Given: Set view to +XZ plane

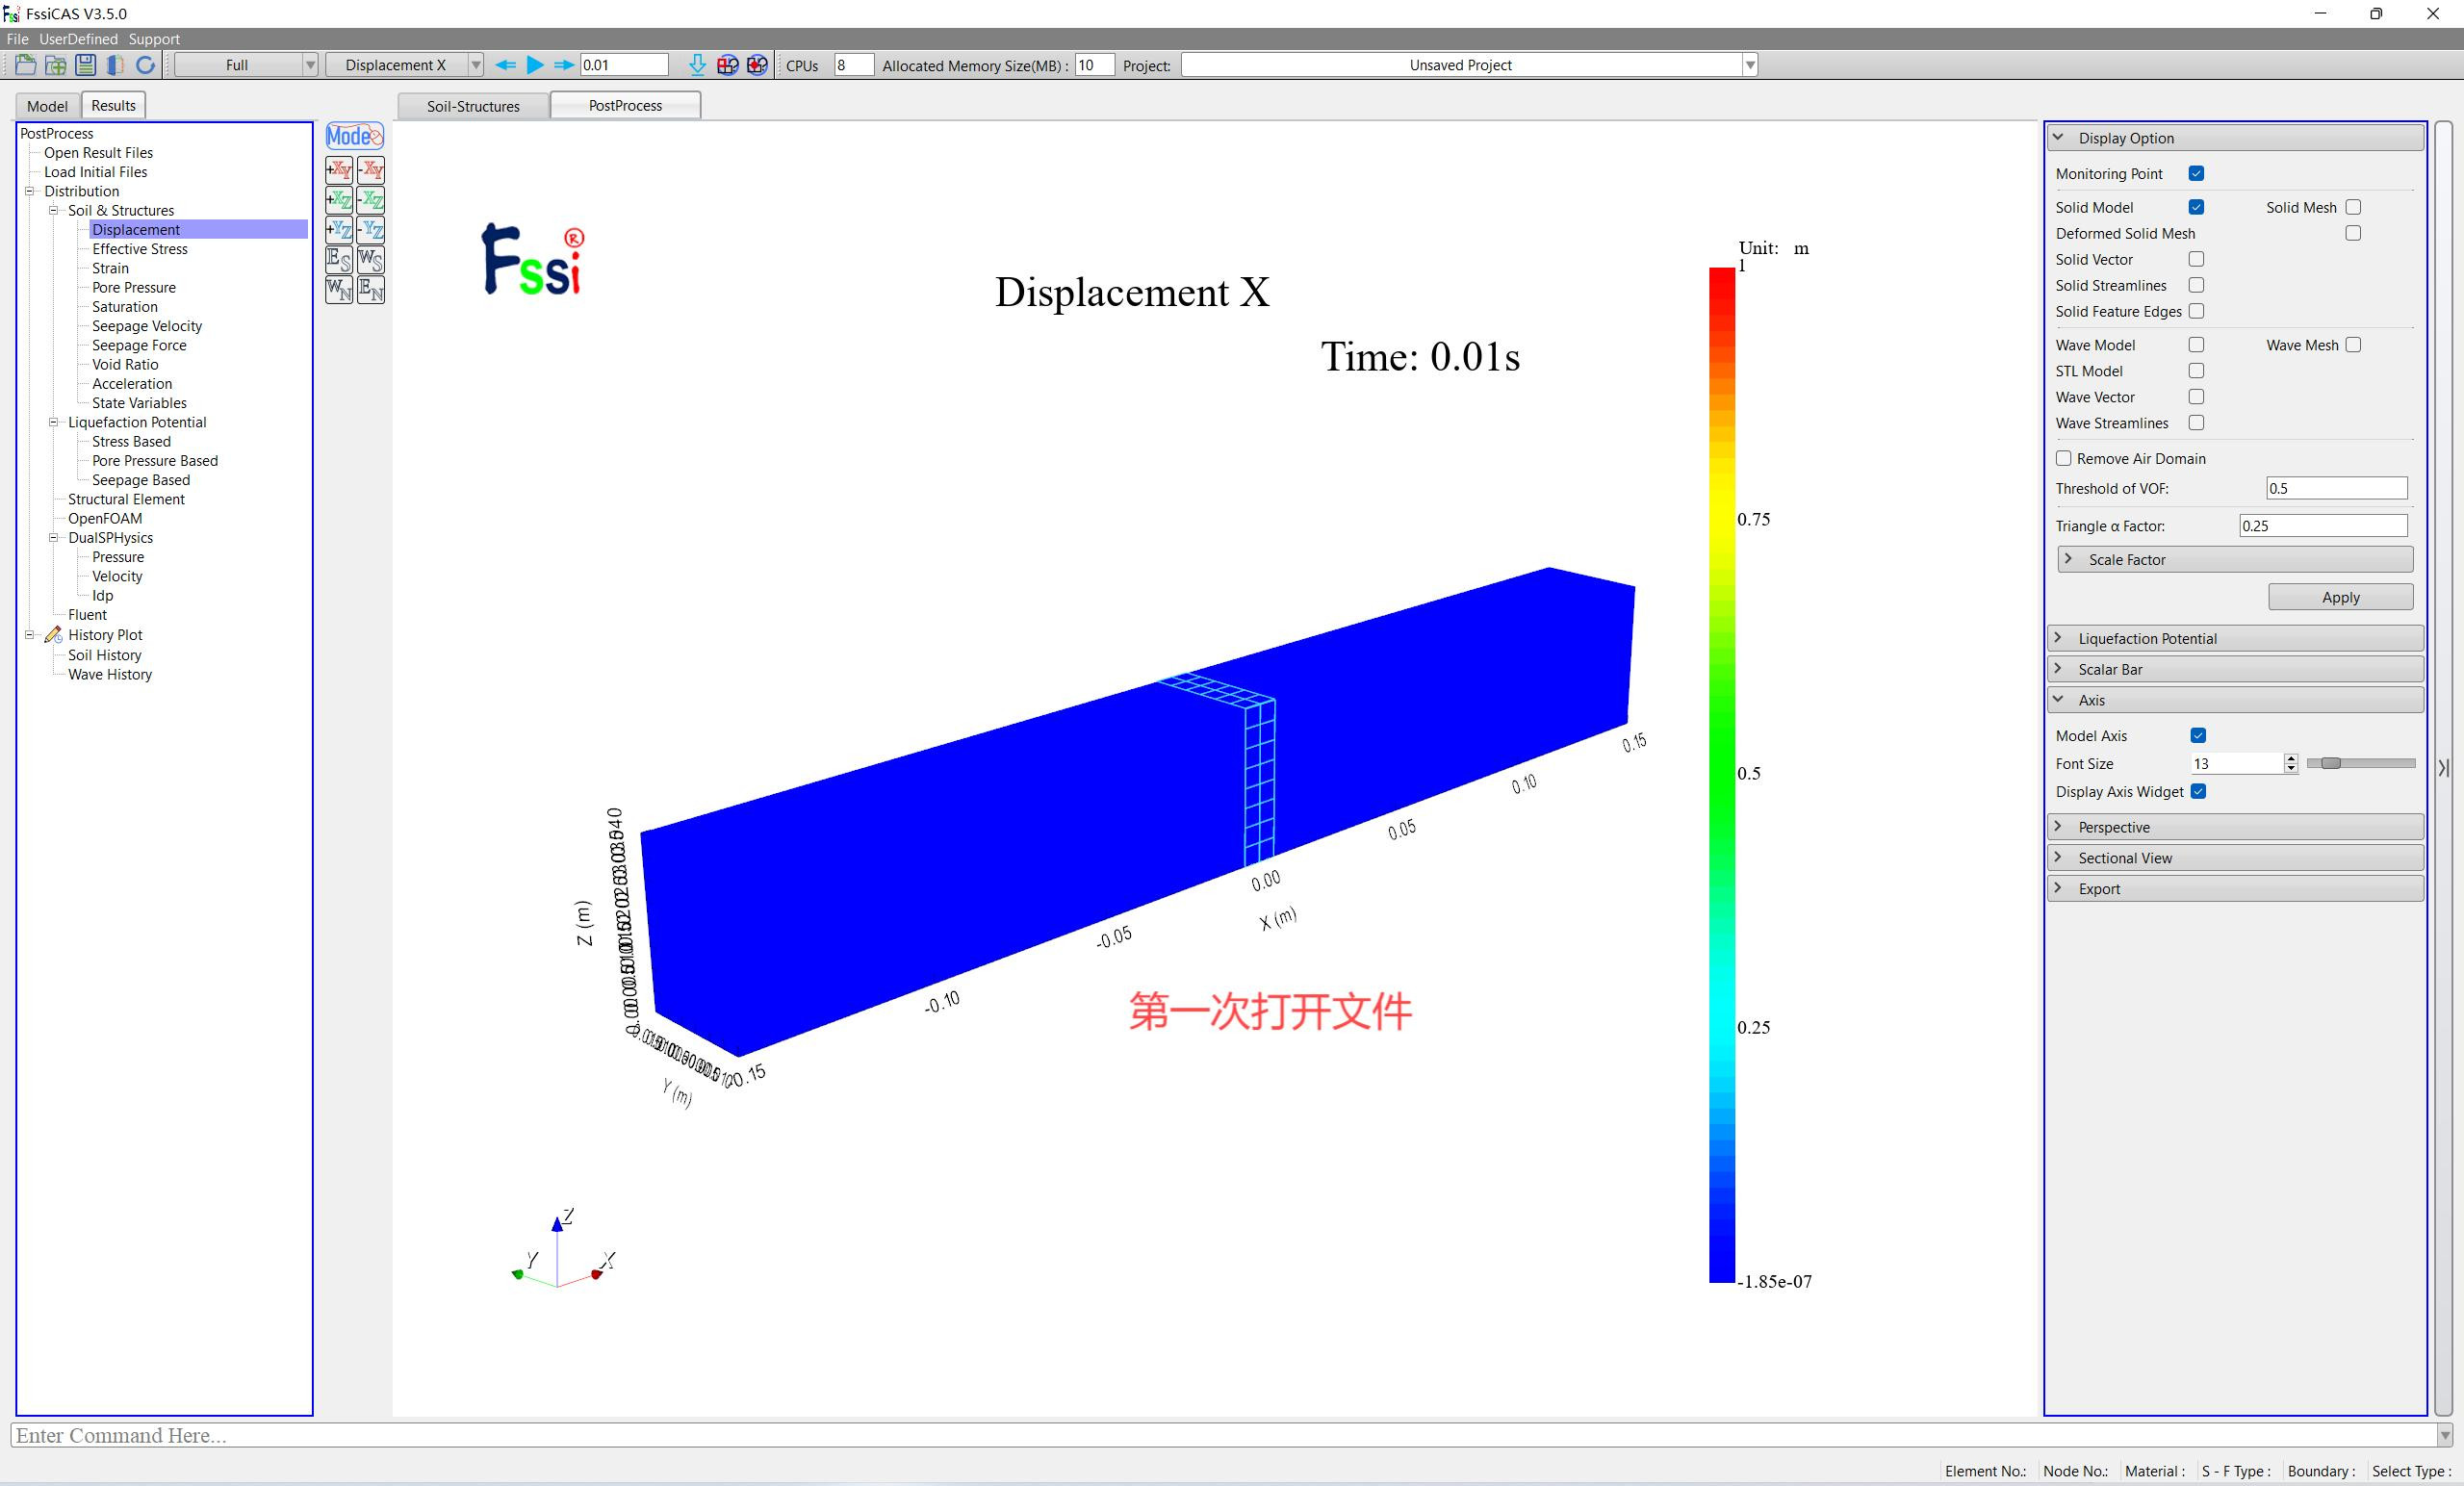Looking at the screenshot, I should [339, 200].
